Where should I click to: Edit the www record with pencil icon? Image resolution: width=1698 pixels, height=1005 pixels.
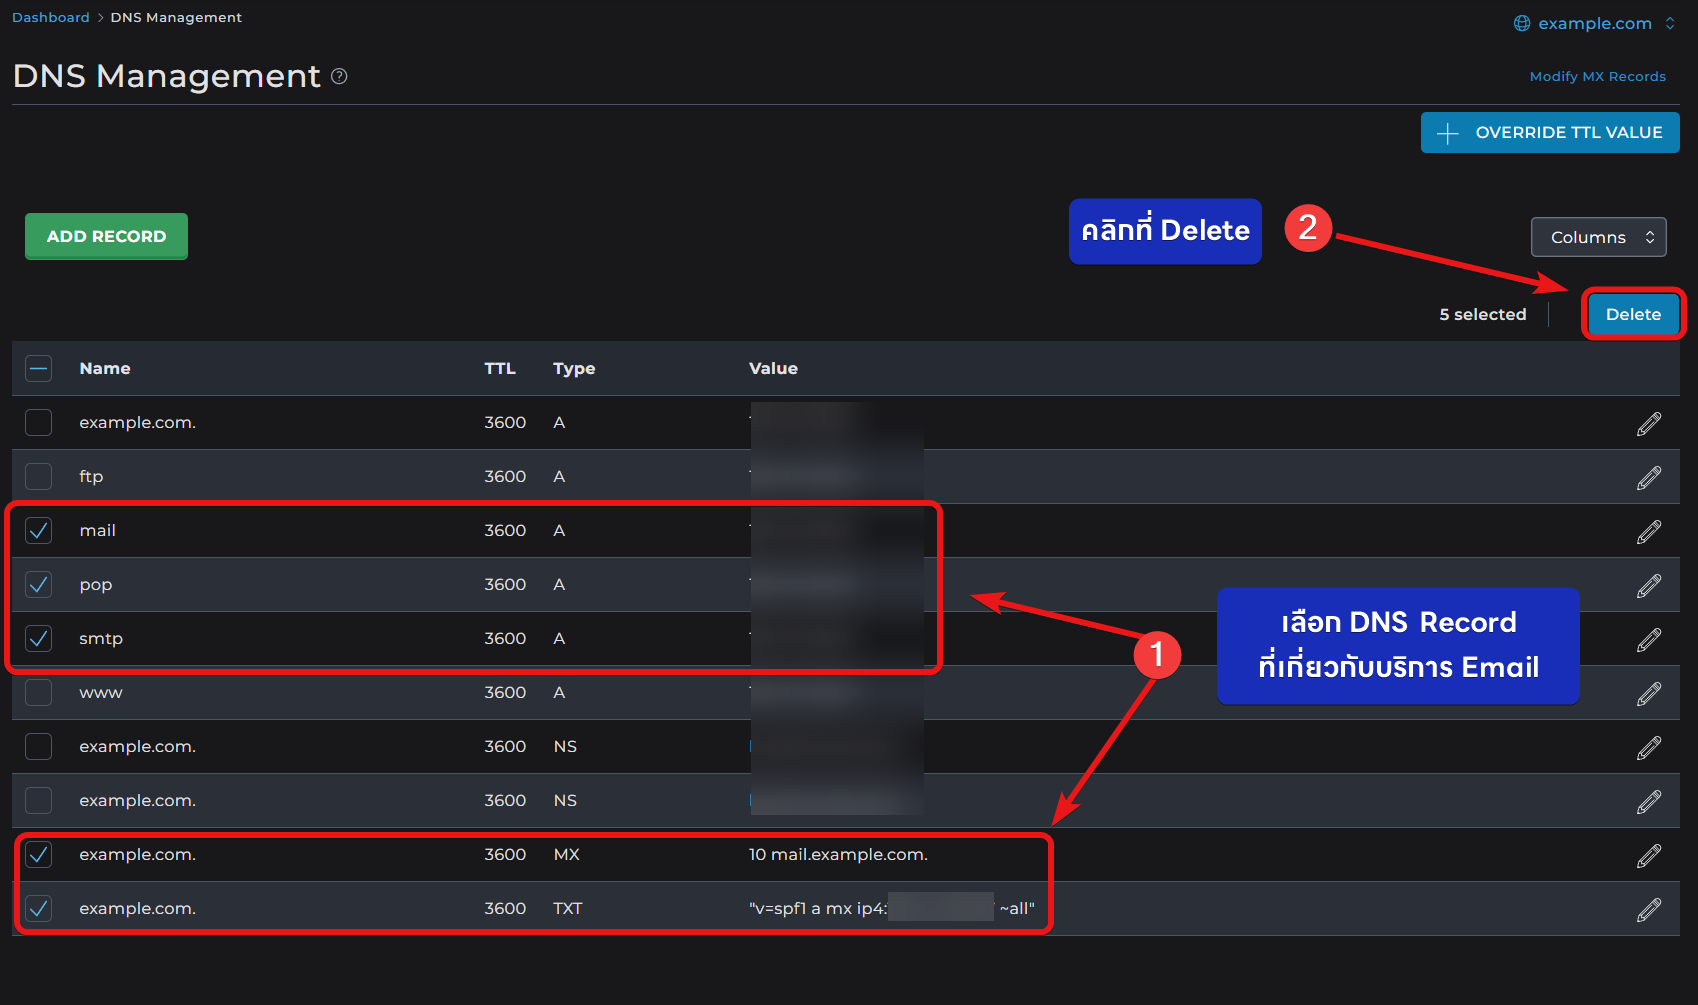(x=1649, y=693)
